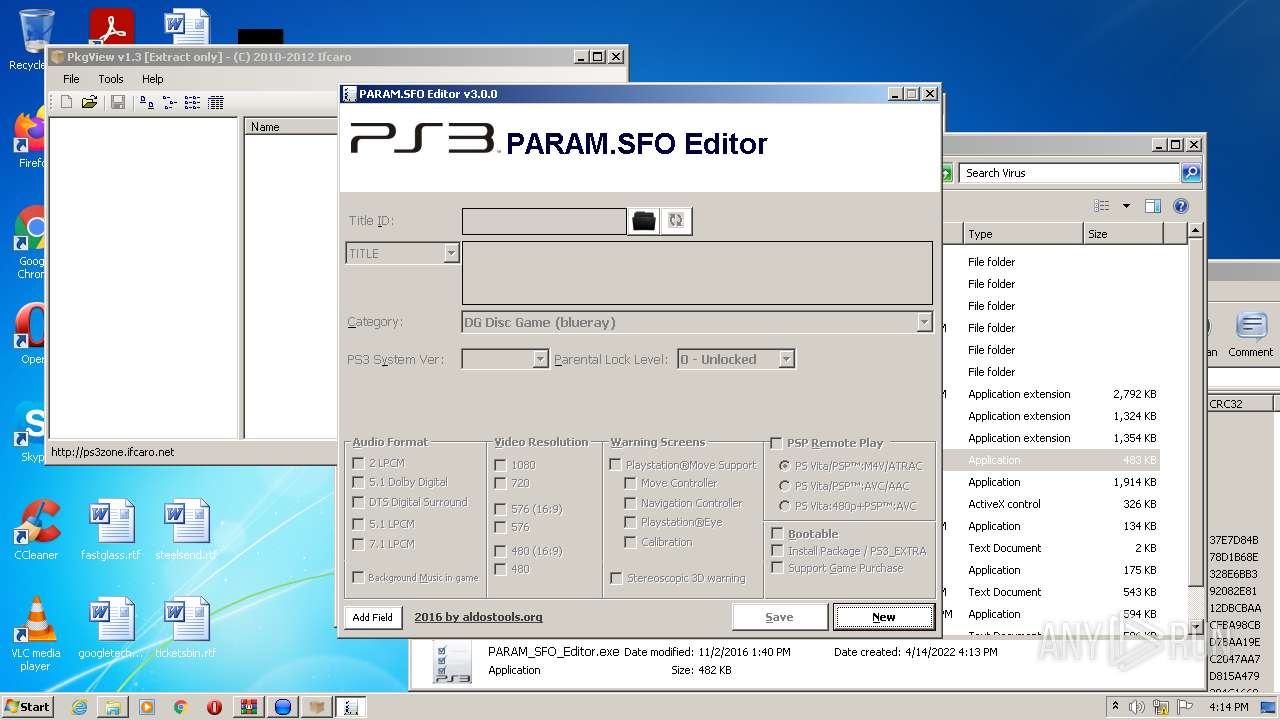Open PARAM.SFO file using the folder icon
Viewport: 1280px width, 720px height.
click(644, 221)
